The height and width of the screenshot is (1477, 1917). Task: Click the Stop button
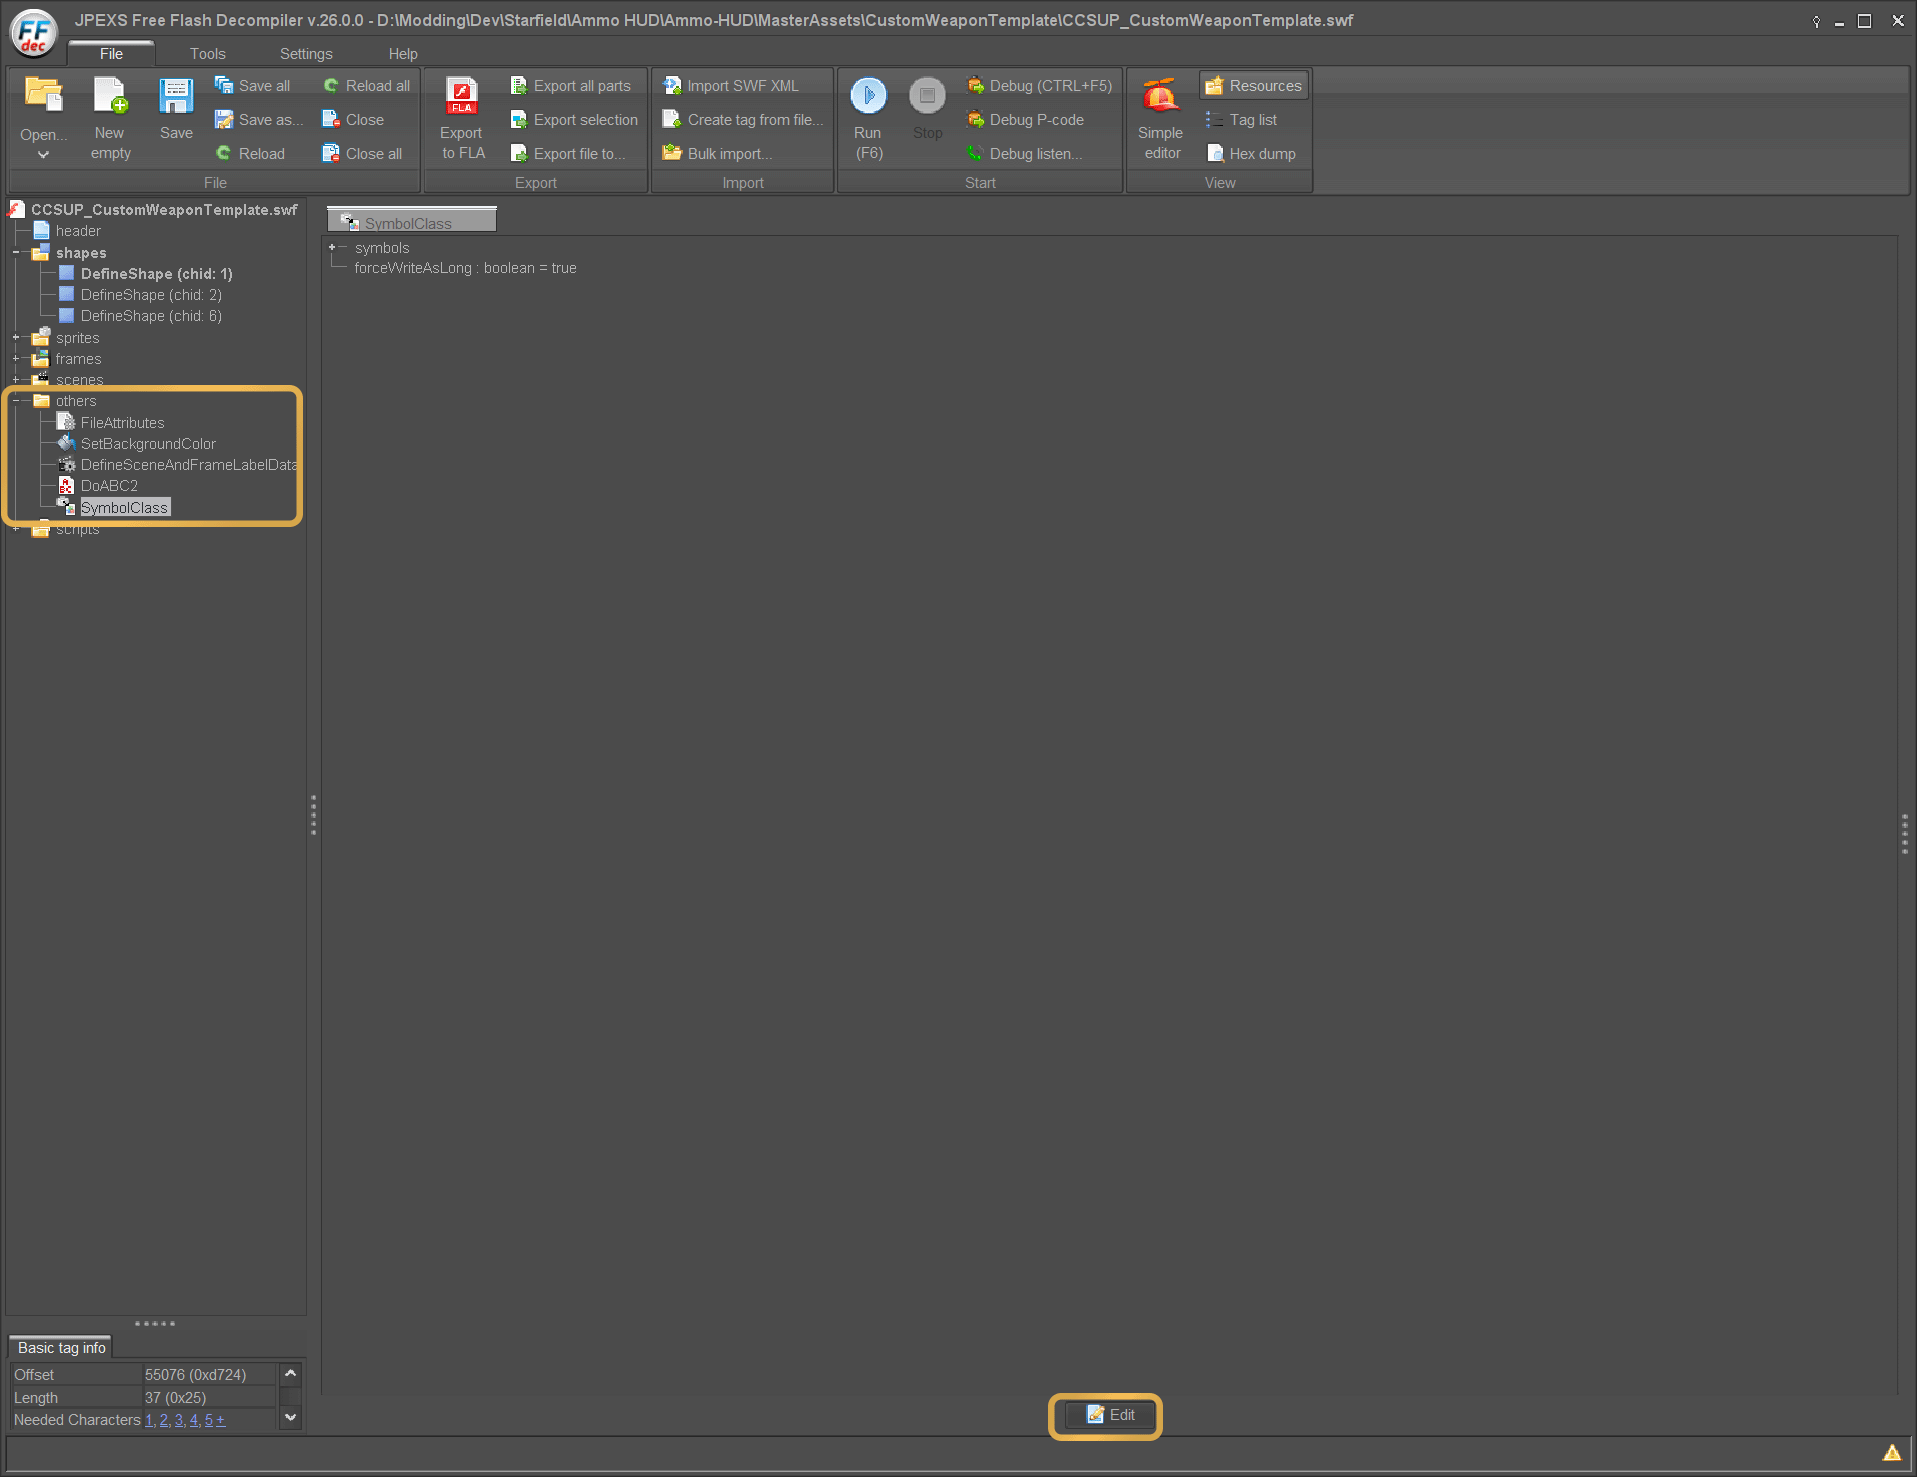pos(927,109)
